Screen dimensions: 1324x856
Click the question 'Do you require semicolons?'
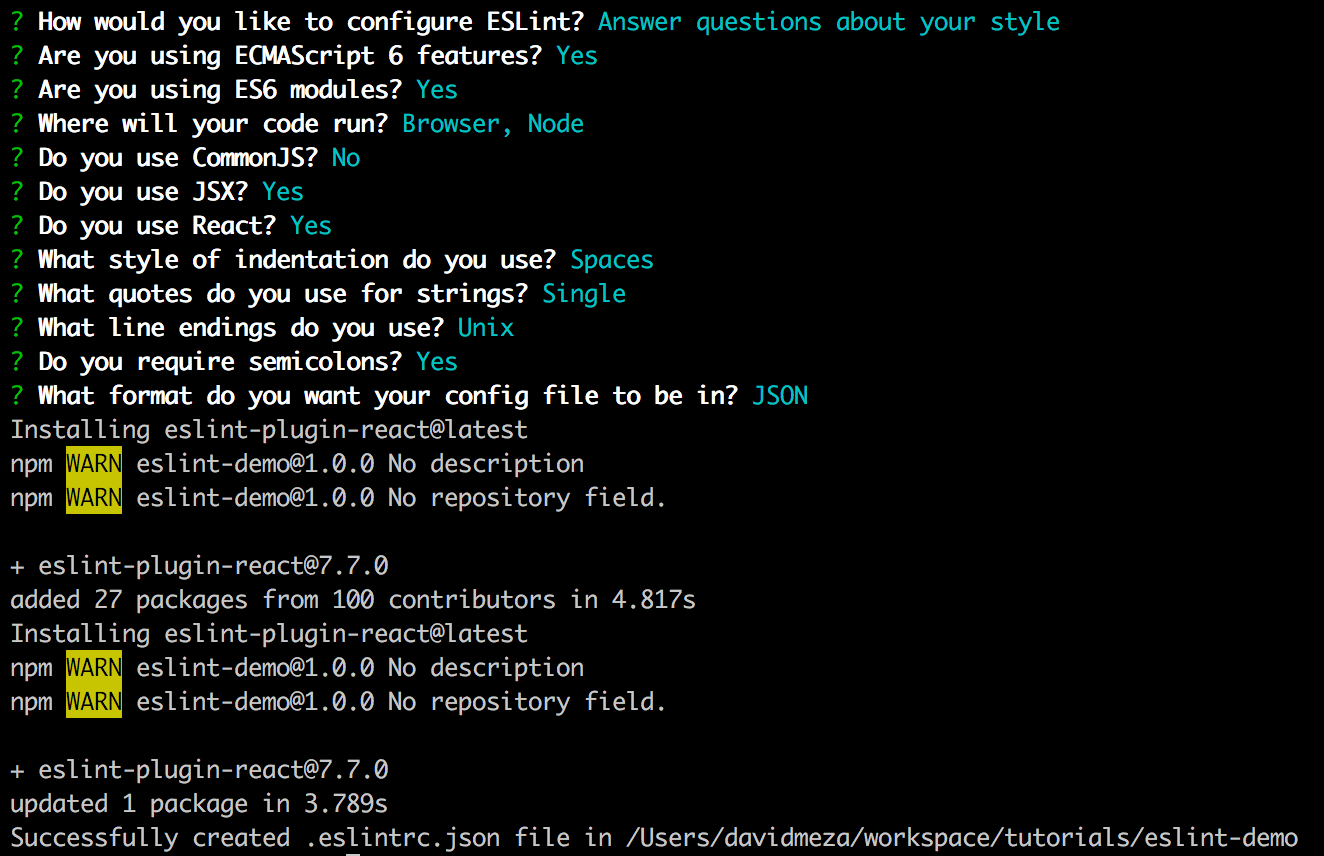(x=221, y=362)
